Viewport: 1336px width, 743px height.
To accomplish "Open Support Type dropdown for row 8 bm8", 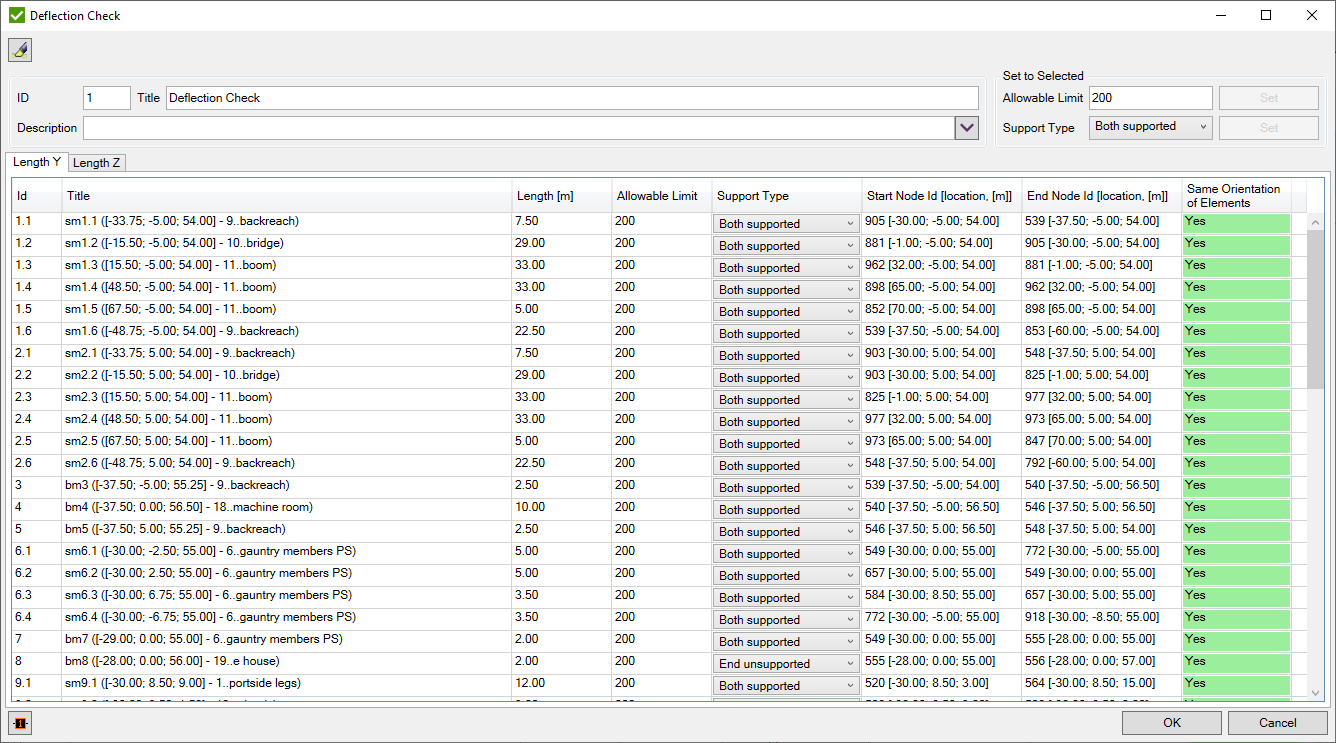I will (787, 664).
